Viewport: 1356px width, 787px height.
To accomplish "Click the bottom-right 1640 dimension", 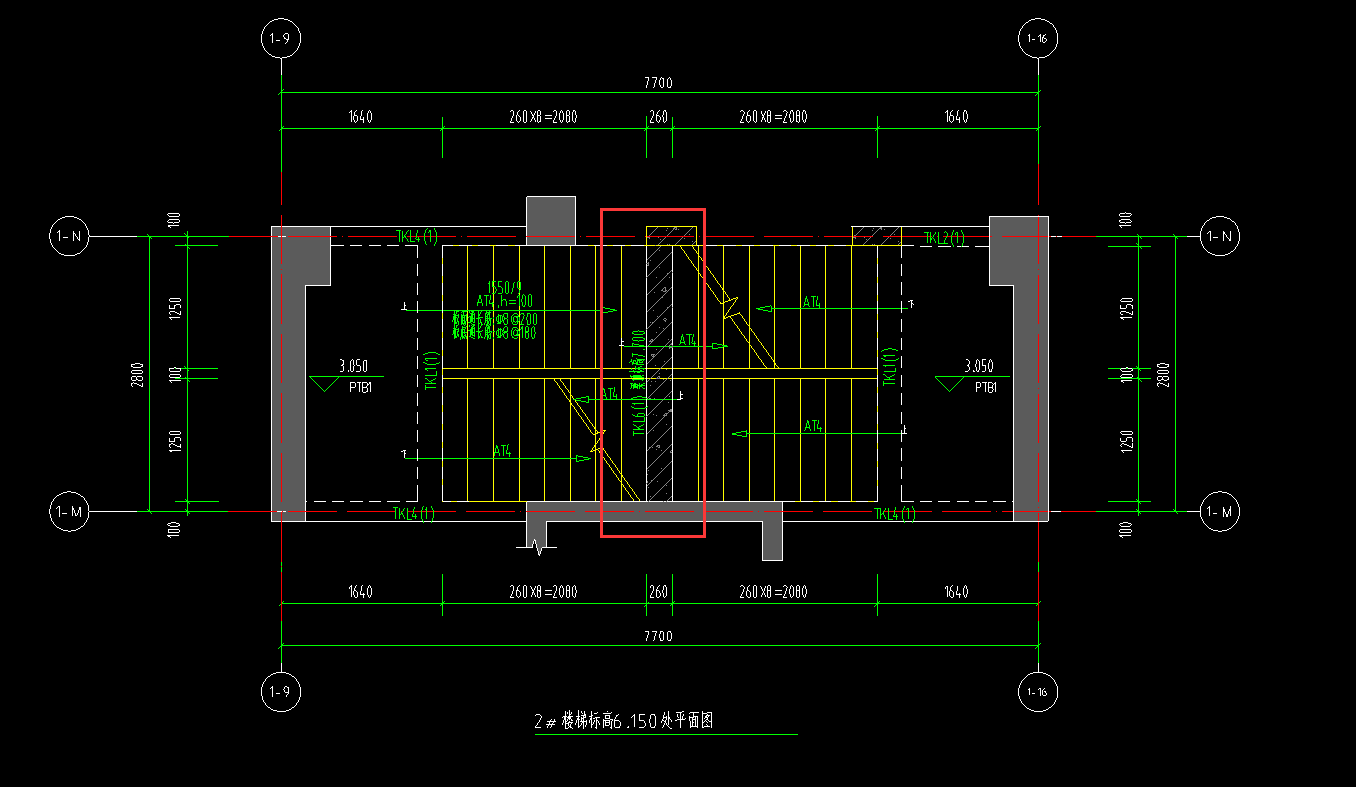I will pos(956,592).
